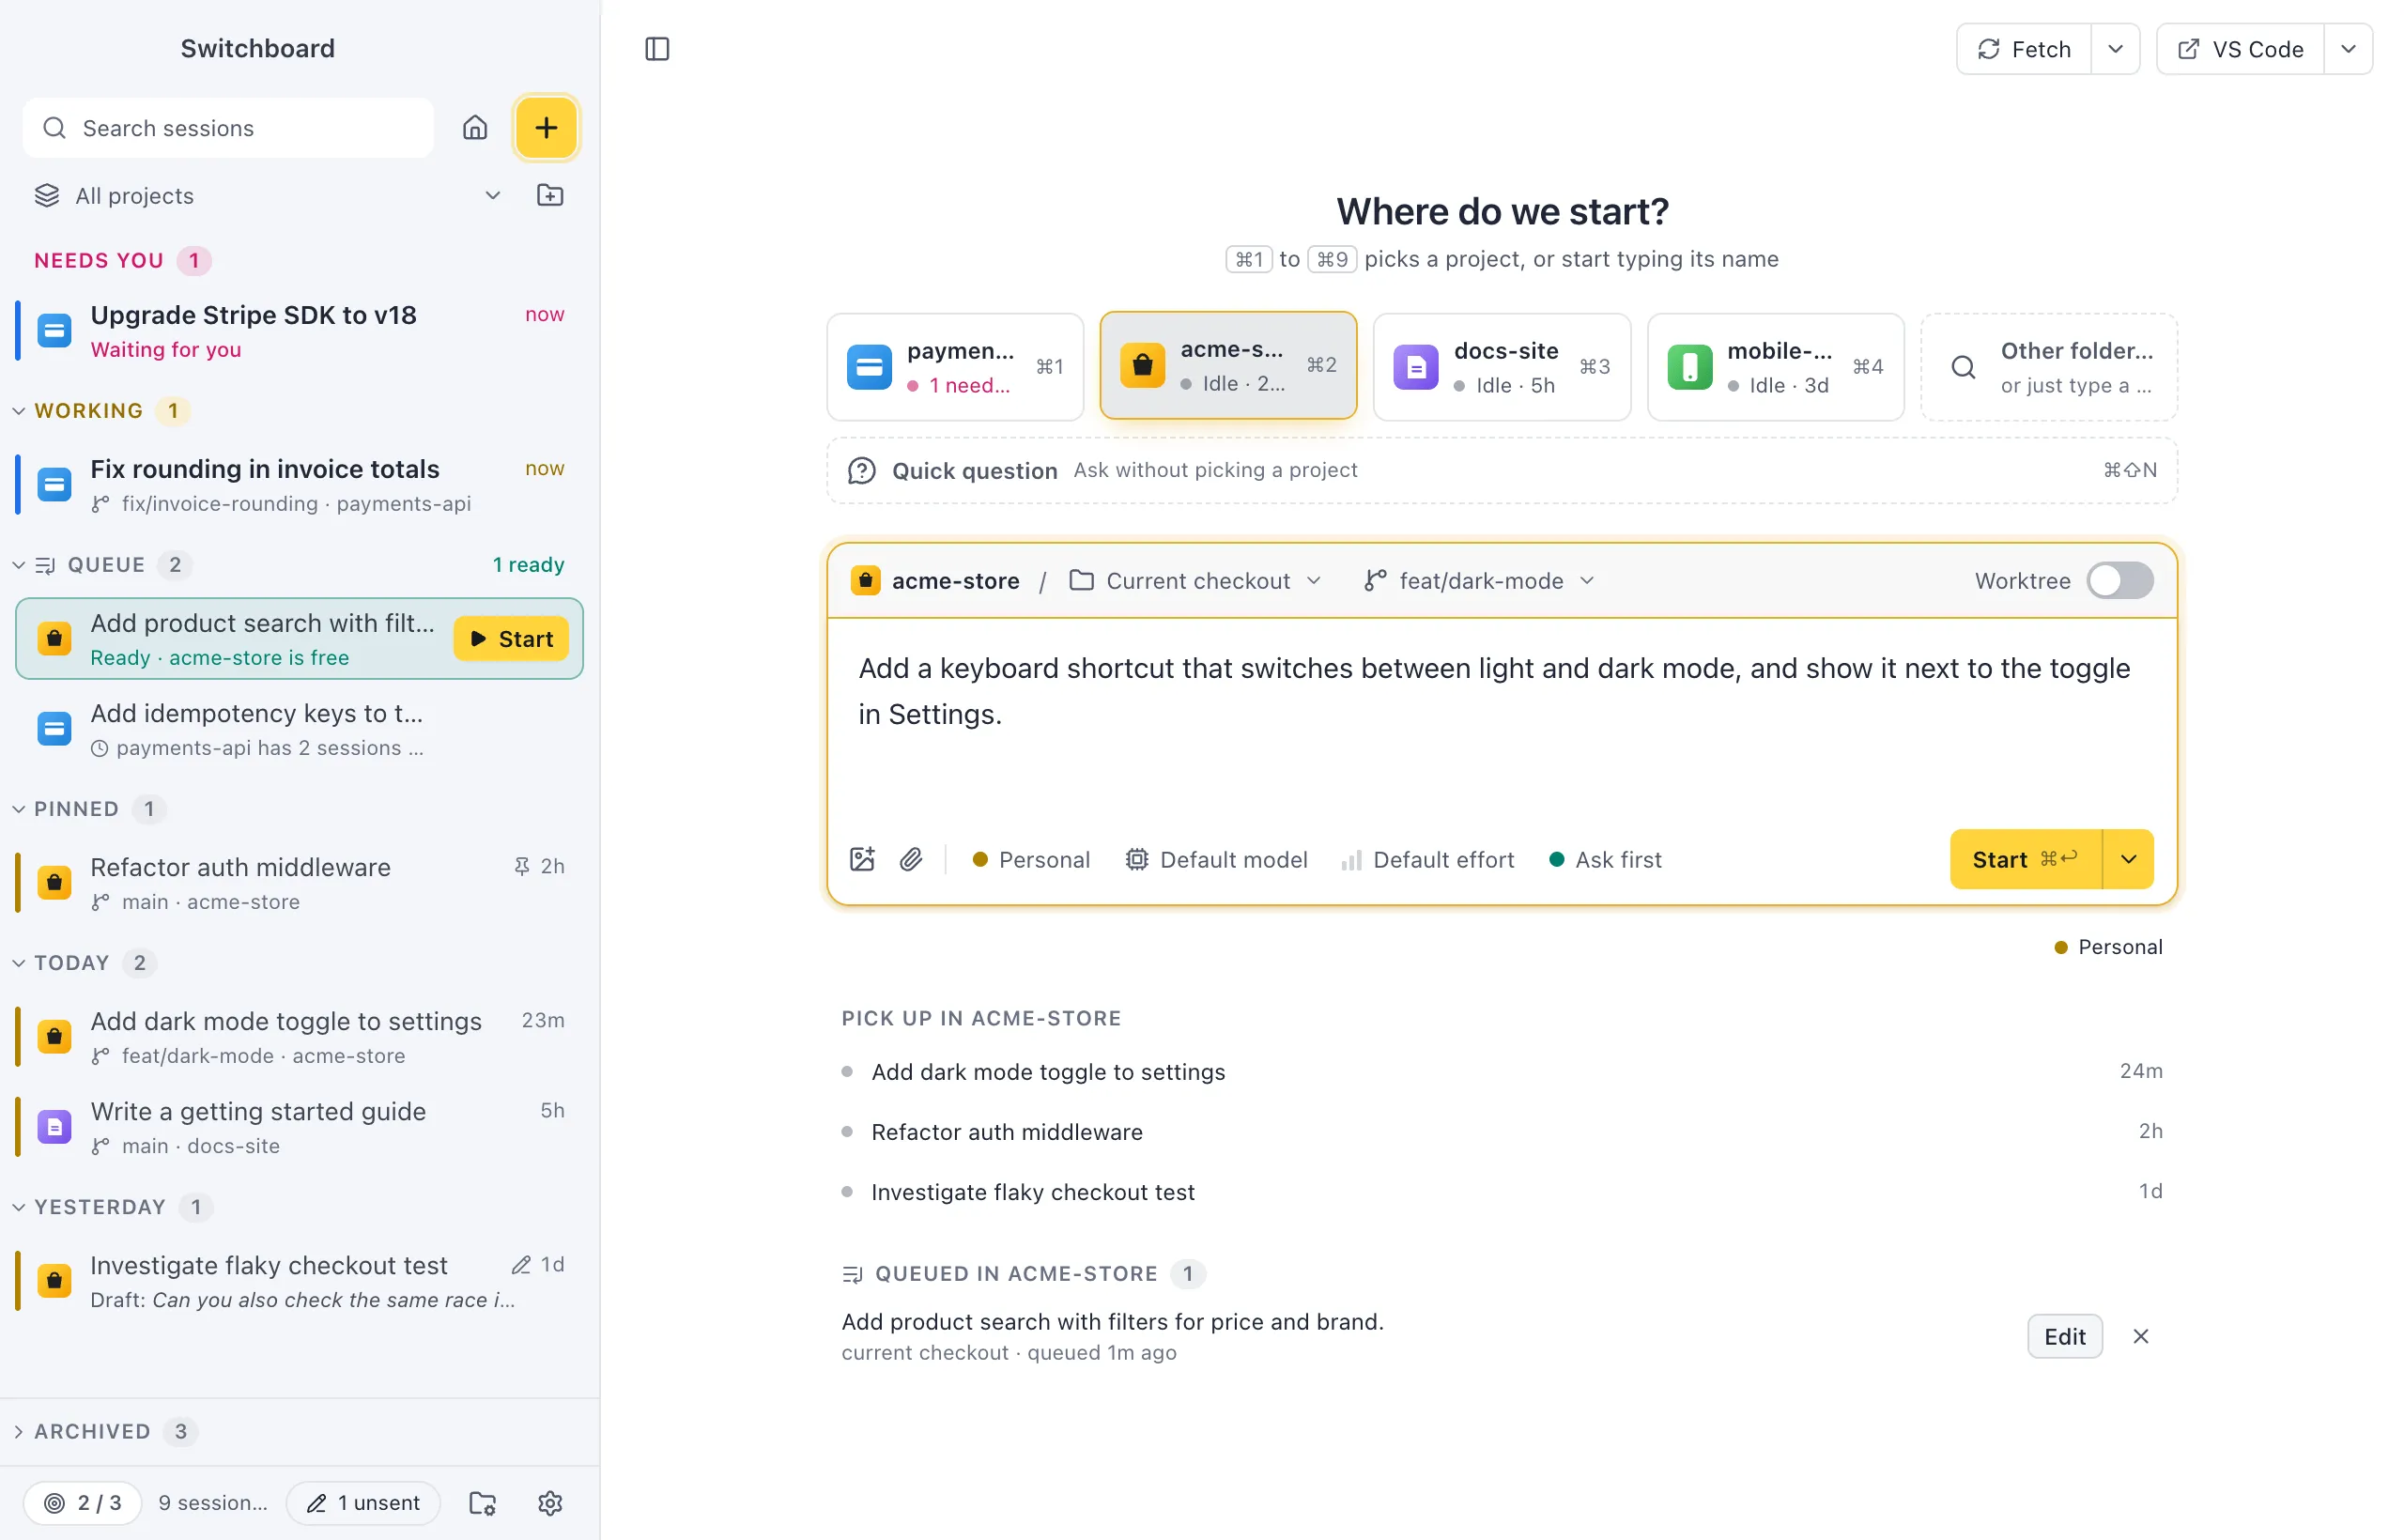The width and height of the screenshot is (2404, 1540).
Task: Click the paperclip attachment icon
Action: pyautogui.click(x=911, y=860)
